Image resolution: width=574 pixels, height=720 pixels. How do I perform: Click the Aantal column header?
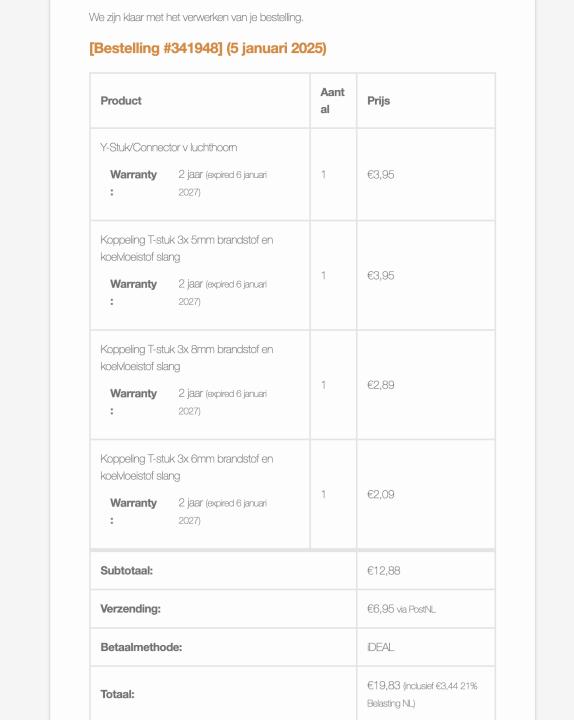(x=332, y=101)
